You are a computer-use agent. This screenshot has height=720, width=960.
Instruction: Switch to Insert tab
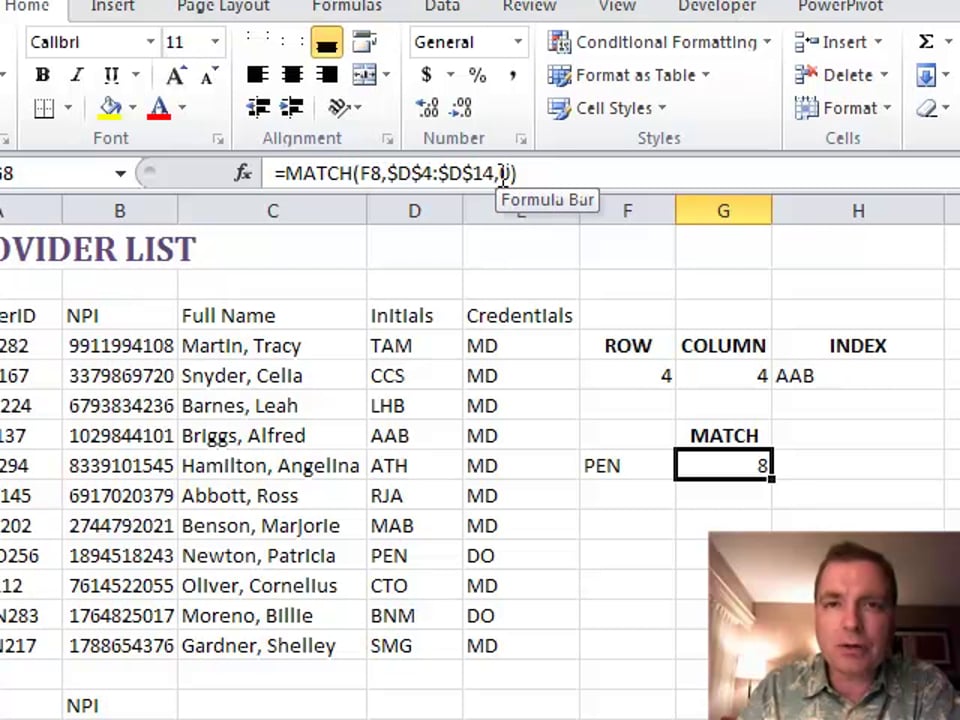pyautogui.click(x=113, y=6)
